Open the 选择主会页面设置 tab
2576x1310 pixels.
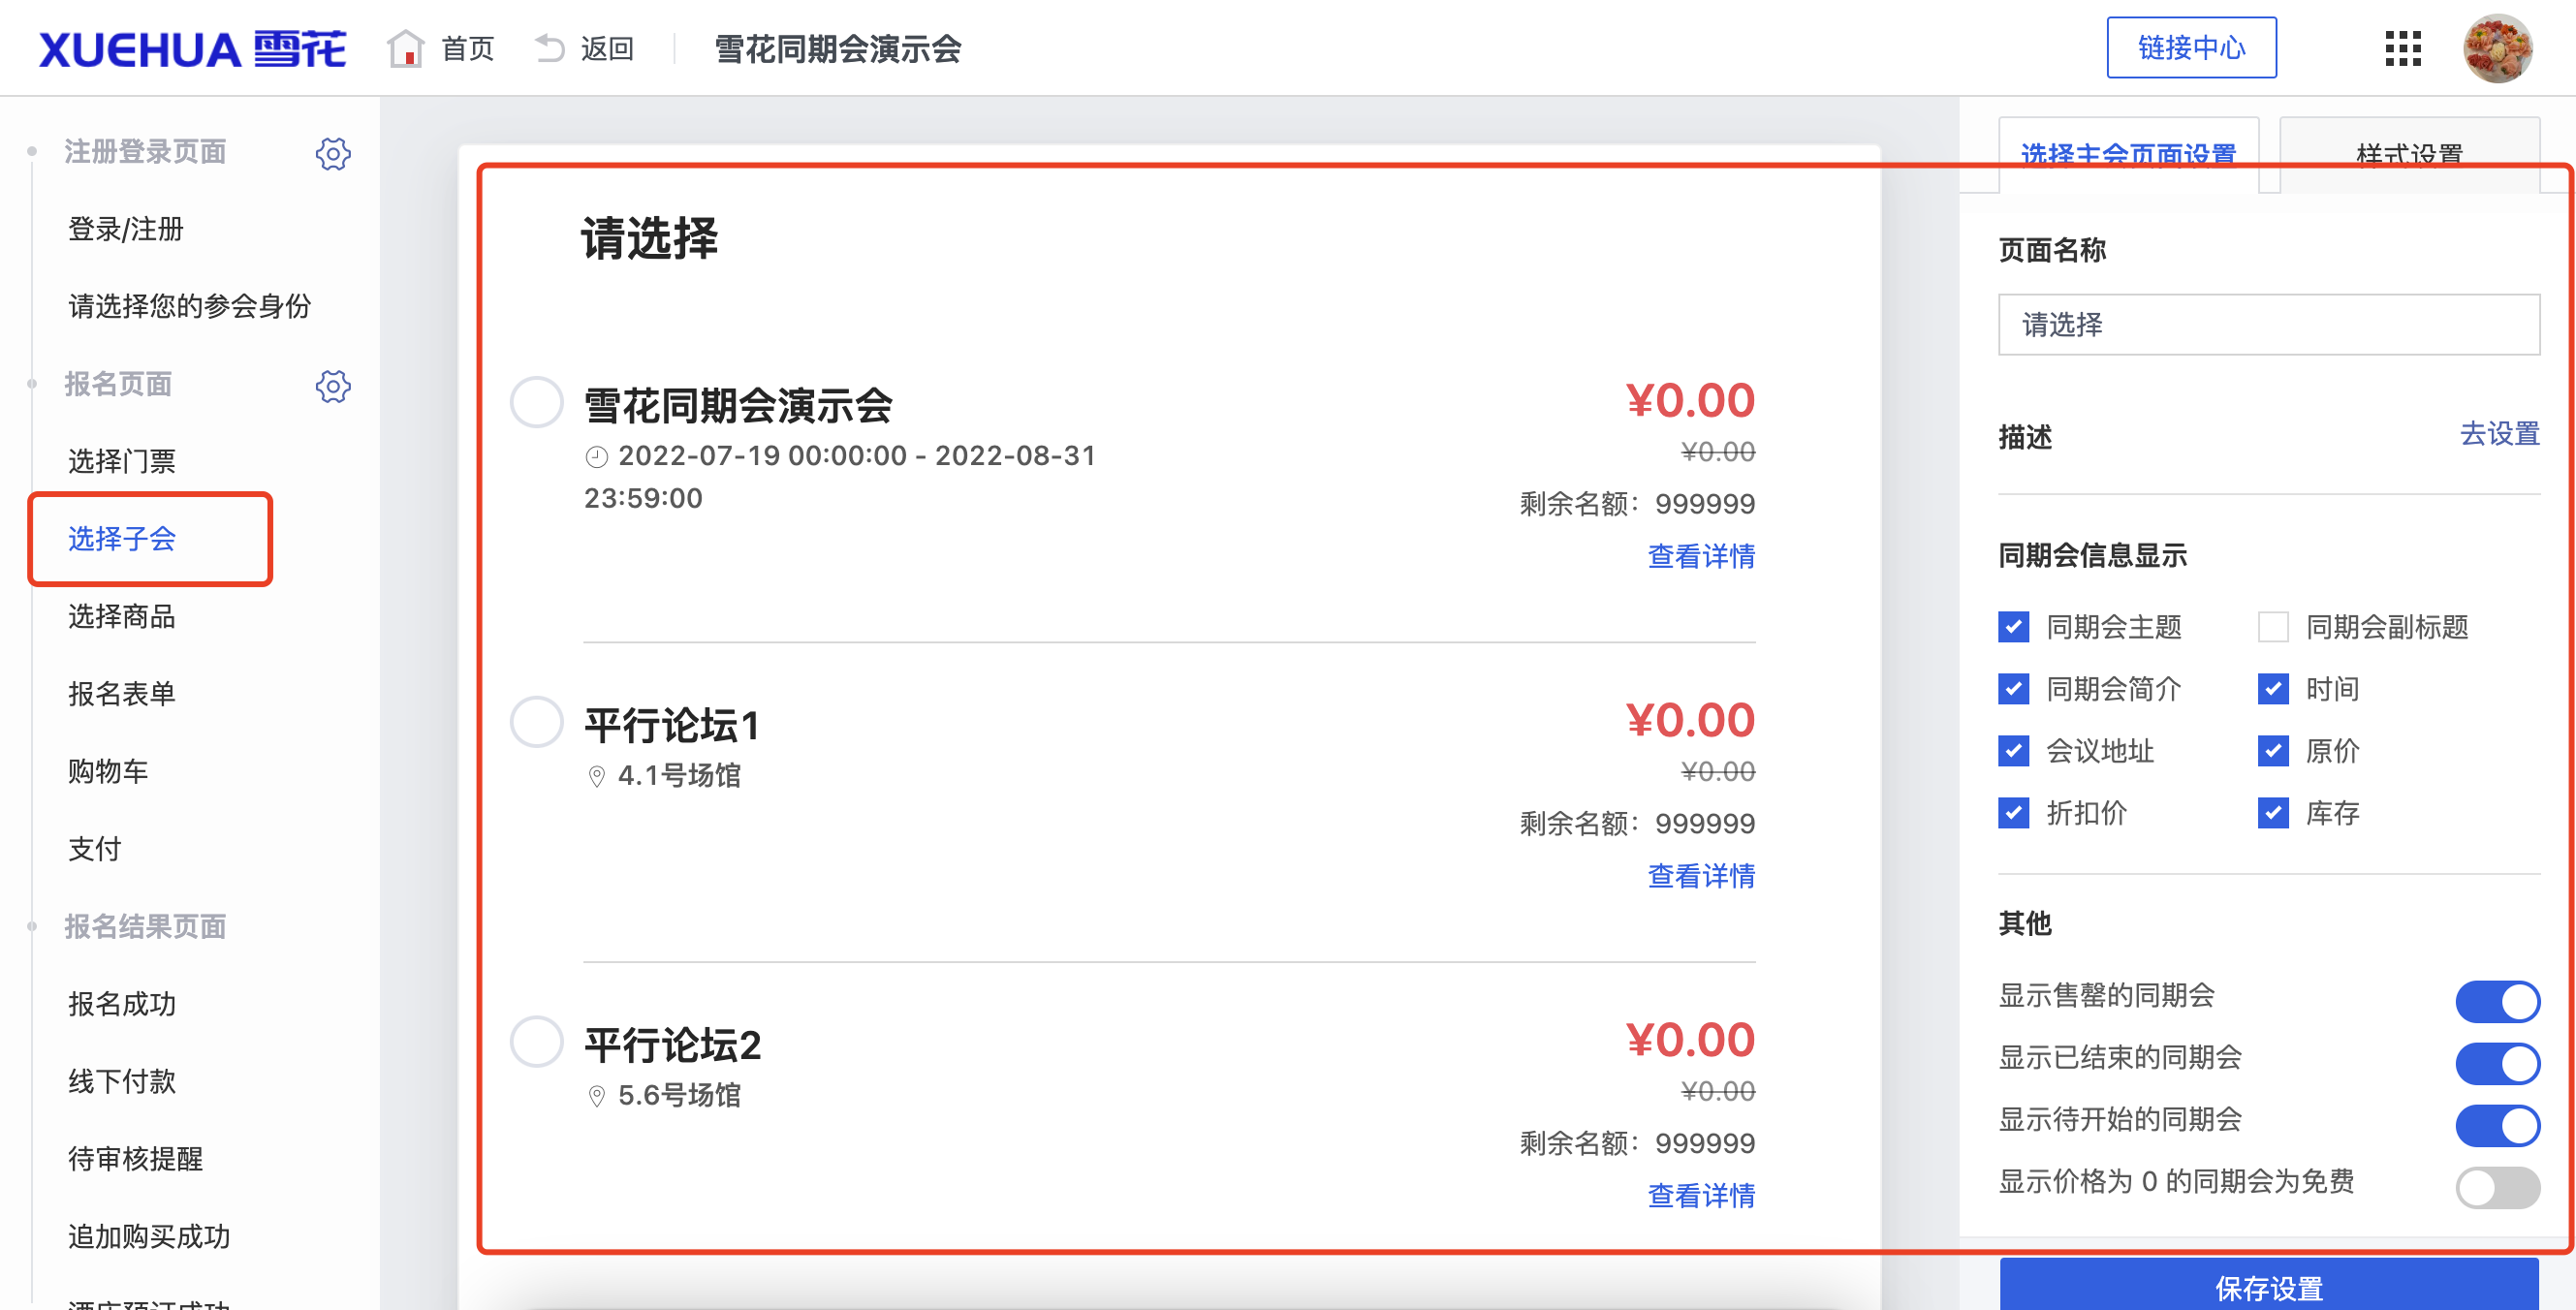pyautogui.click(x=2128, y=155)
